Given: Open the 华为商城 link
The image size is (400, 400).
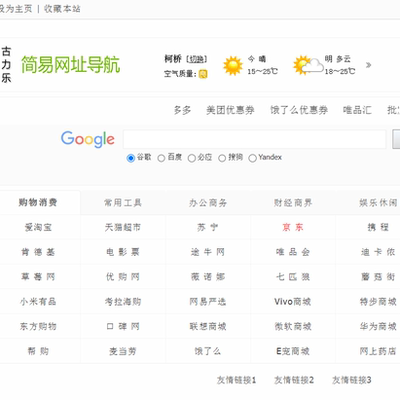Looking at the screenshot, I should point(378,326).
